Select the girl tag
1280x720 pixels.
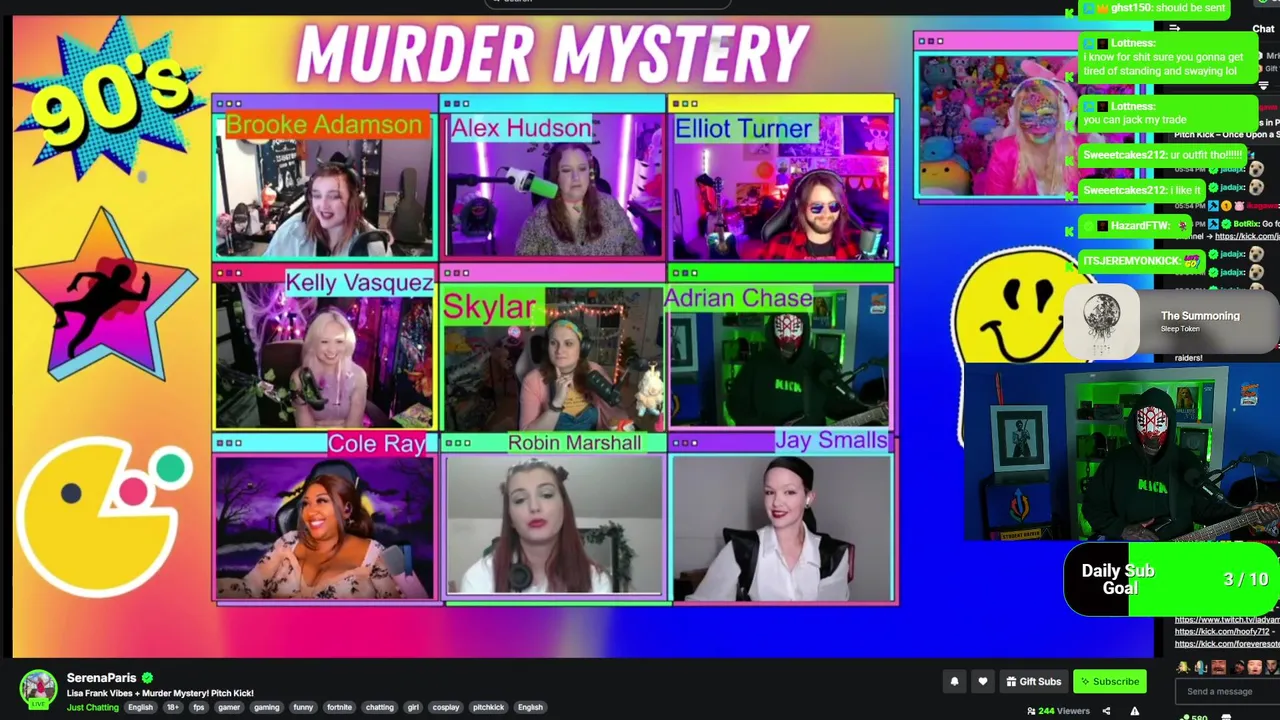(x=413, y=707)
